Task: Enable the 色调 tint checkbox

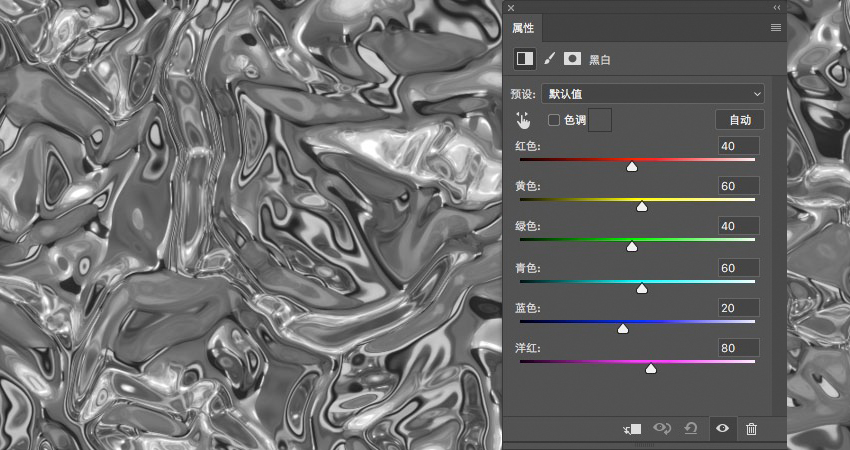Action: click(553, 120)
